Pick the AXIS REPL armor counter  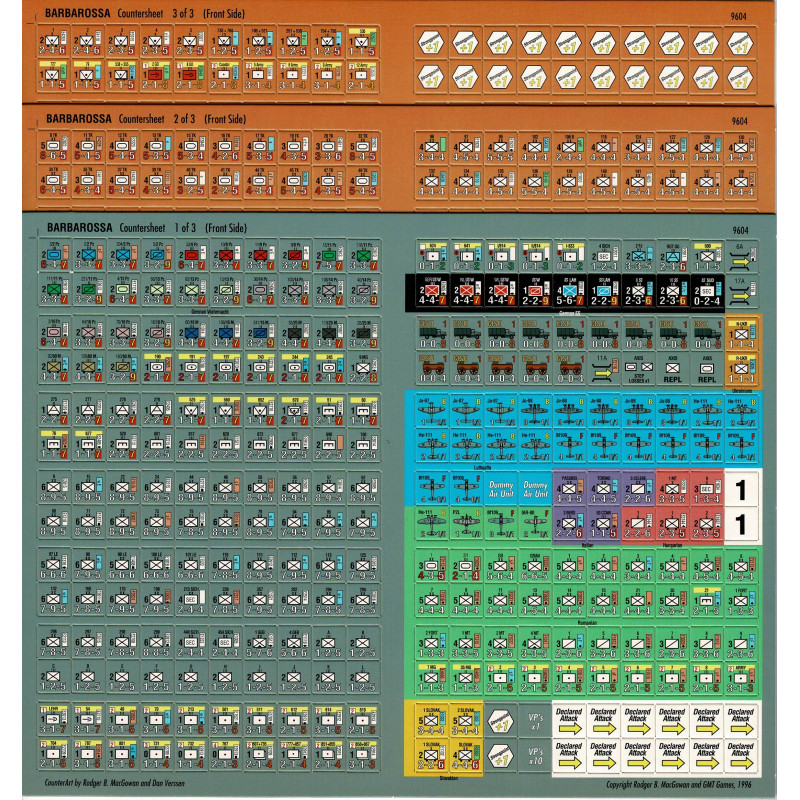coord(707,369)
